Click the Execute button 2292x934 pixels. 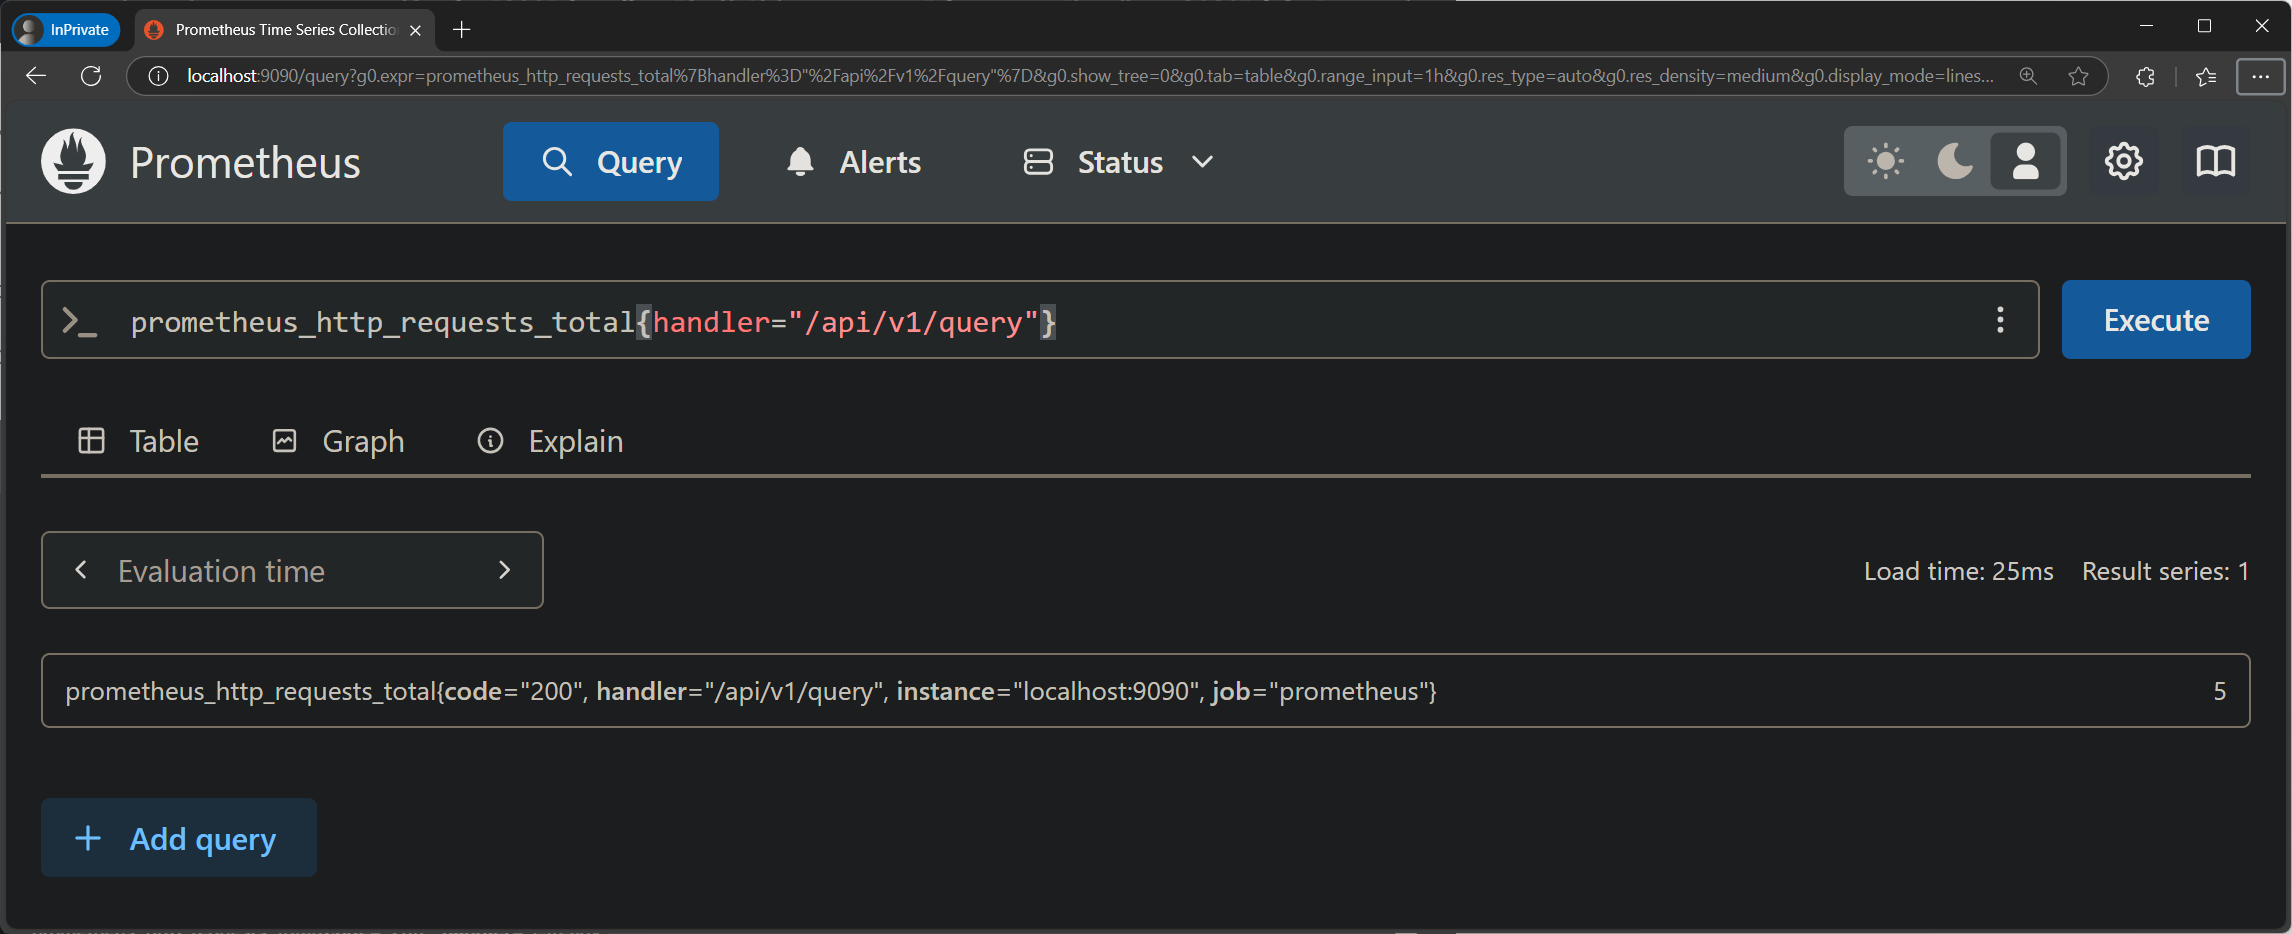pyautogui.click(x=2156, y=320)
